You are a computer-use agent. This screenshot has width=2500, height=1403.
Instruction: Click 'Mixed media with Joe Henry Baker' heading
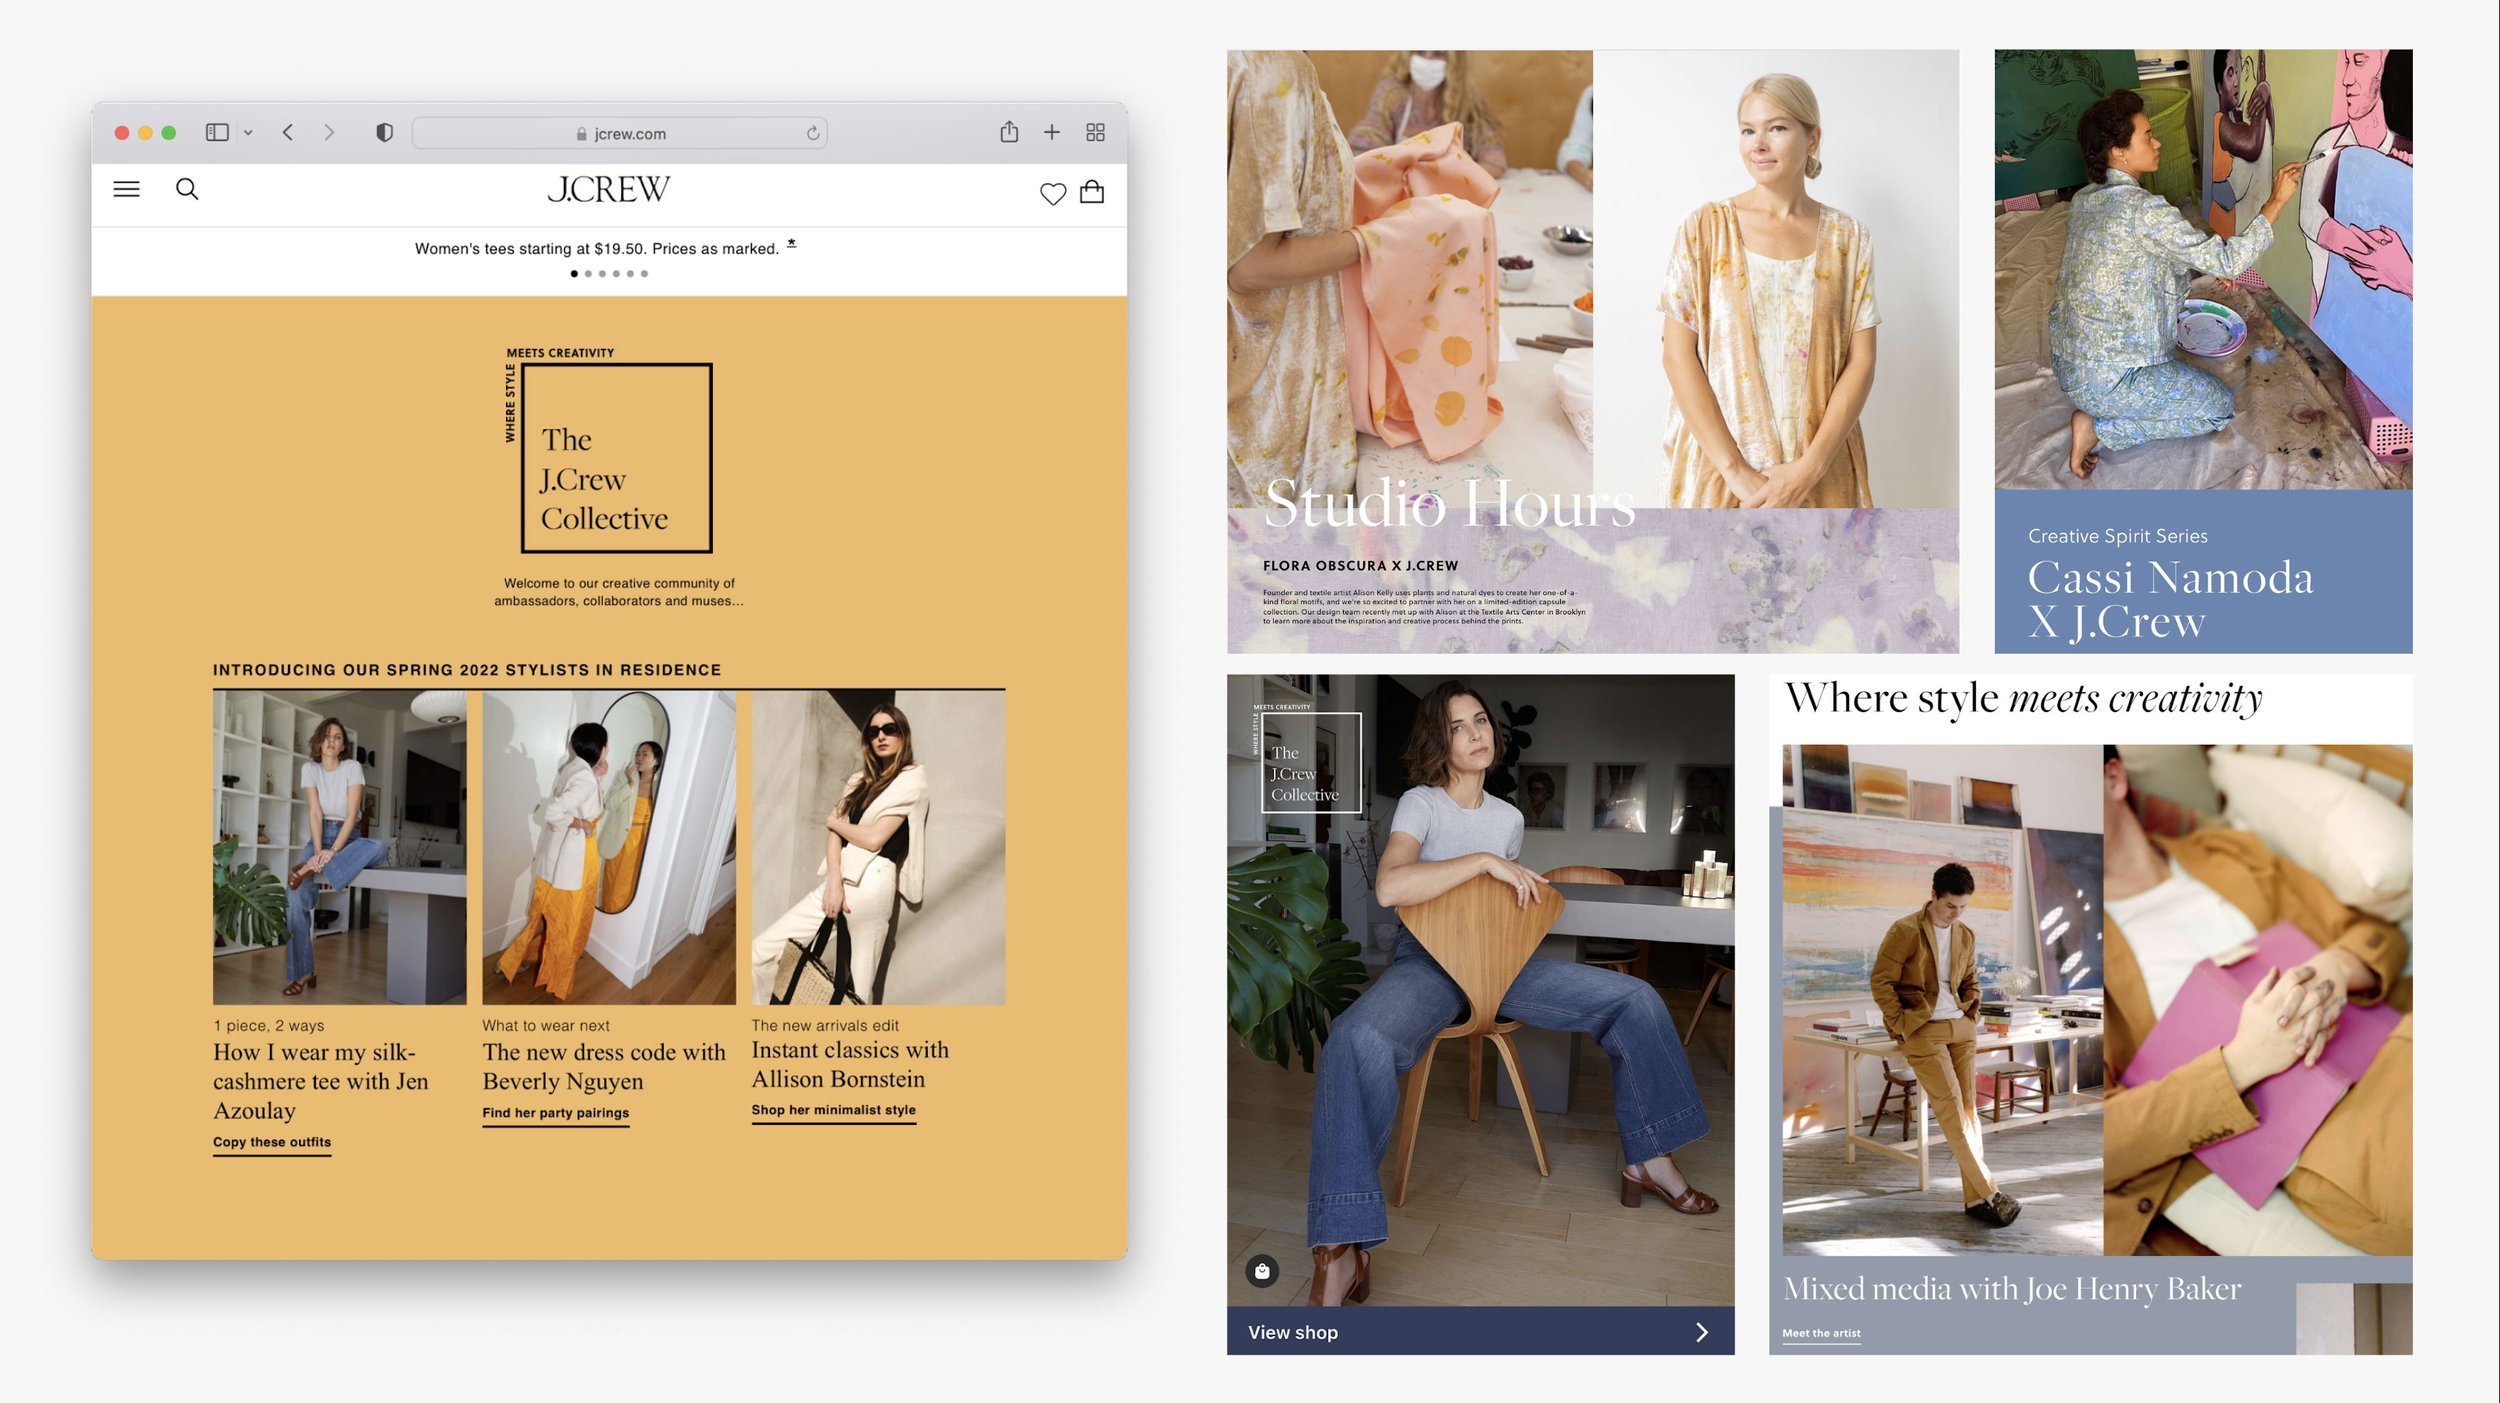coord(2012,1290)
